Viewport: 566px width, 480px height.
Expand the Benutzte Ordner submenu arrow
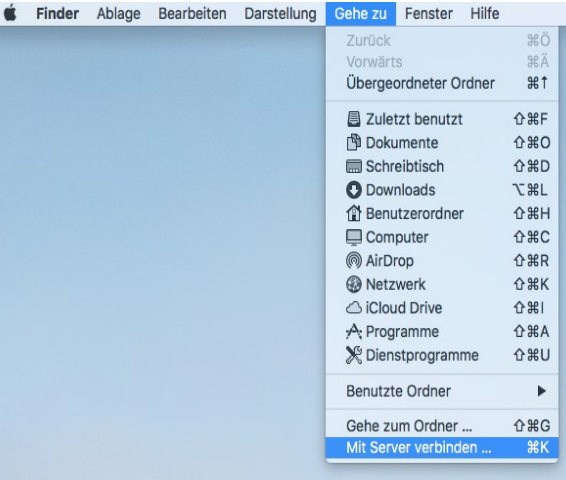pos(541,391)
